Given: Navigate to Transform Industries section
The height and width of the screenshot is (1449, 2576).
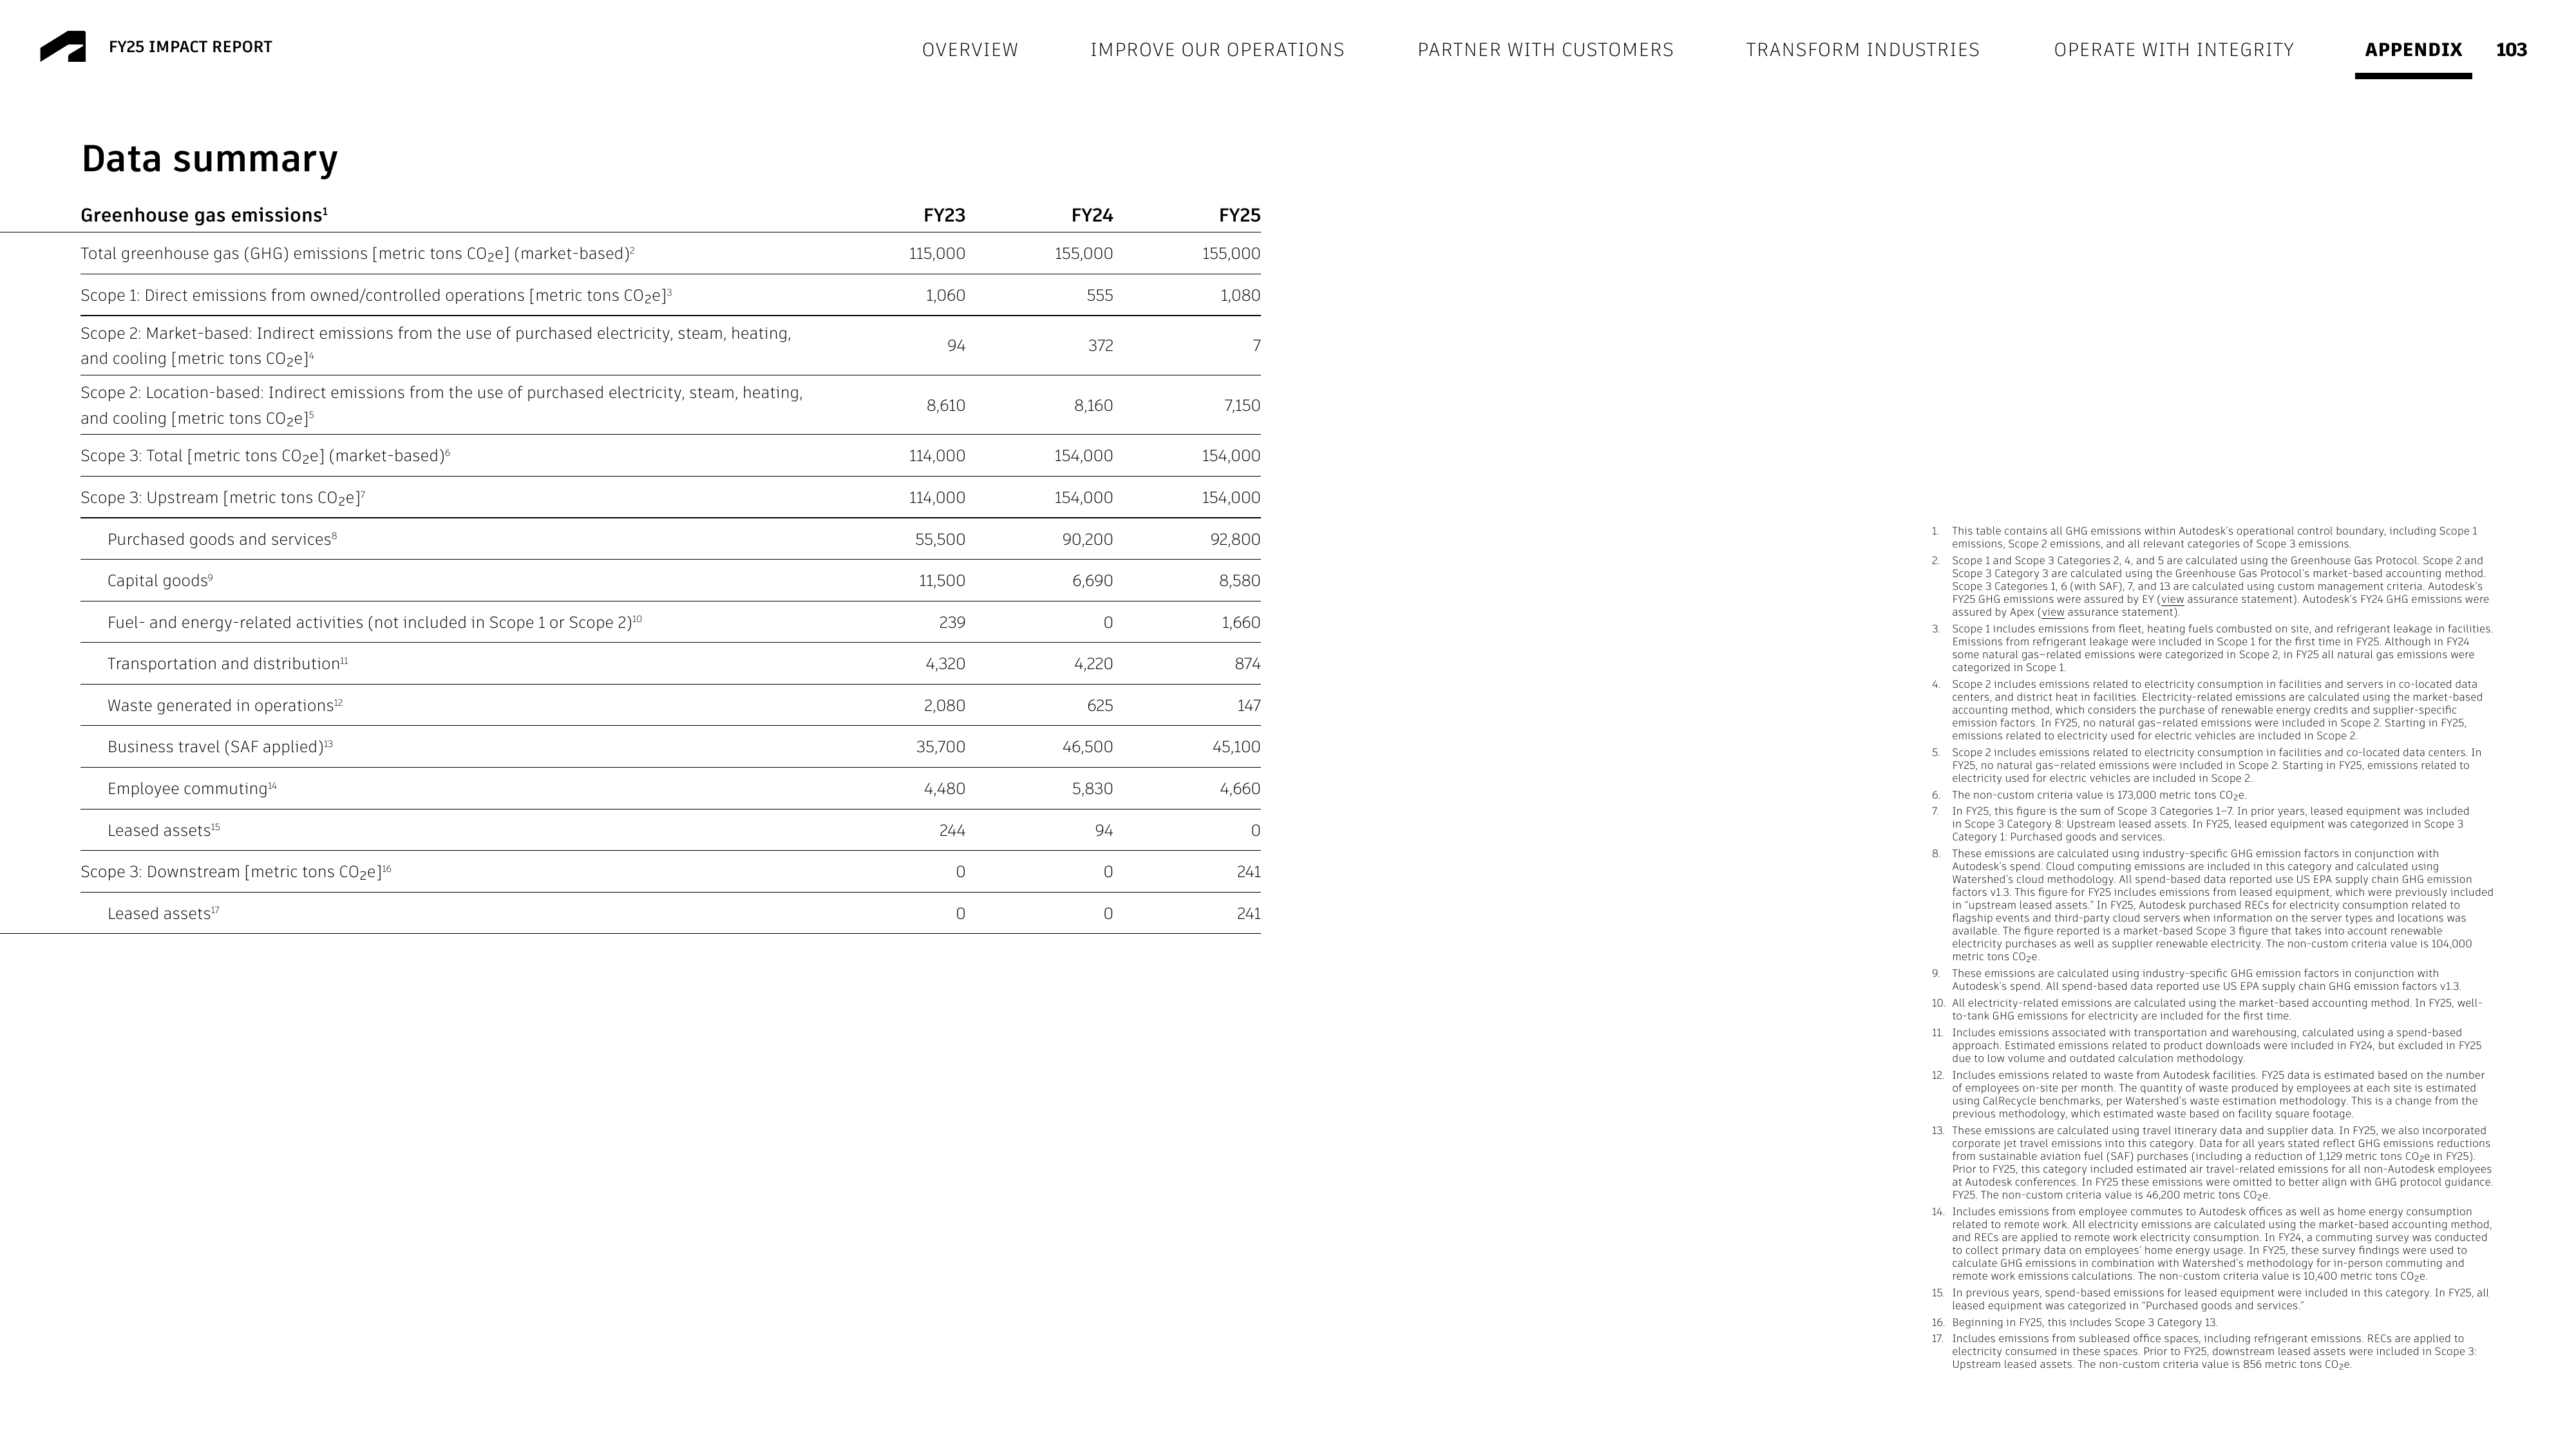Looking at the screenshot, I should [1862, 50].
